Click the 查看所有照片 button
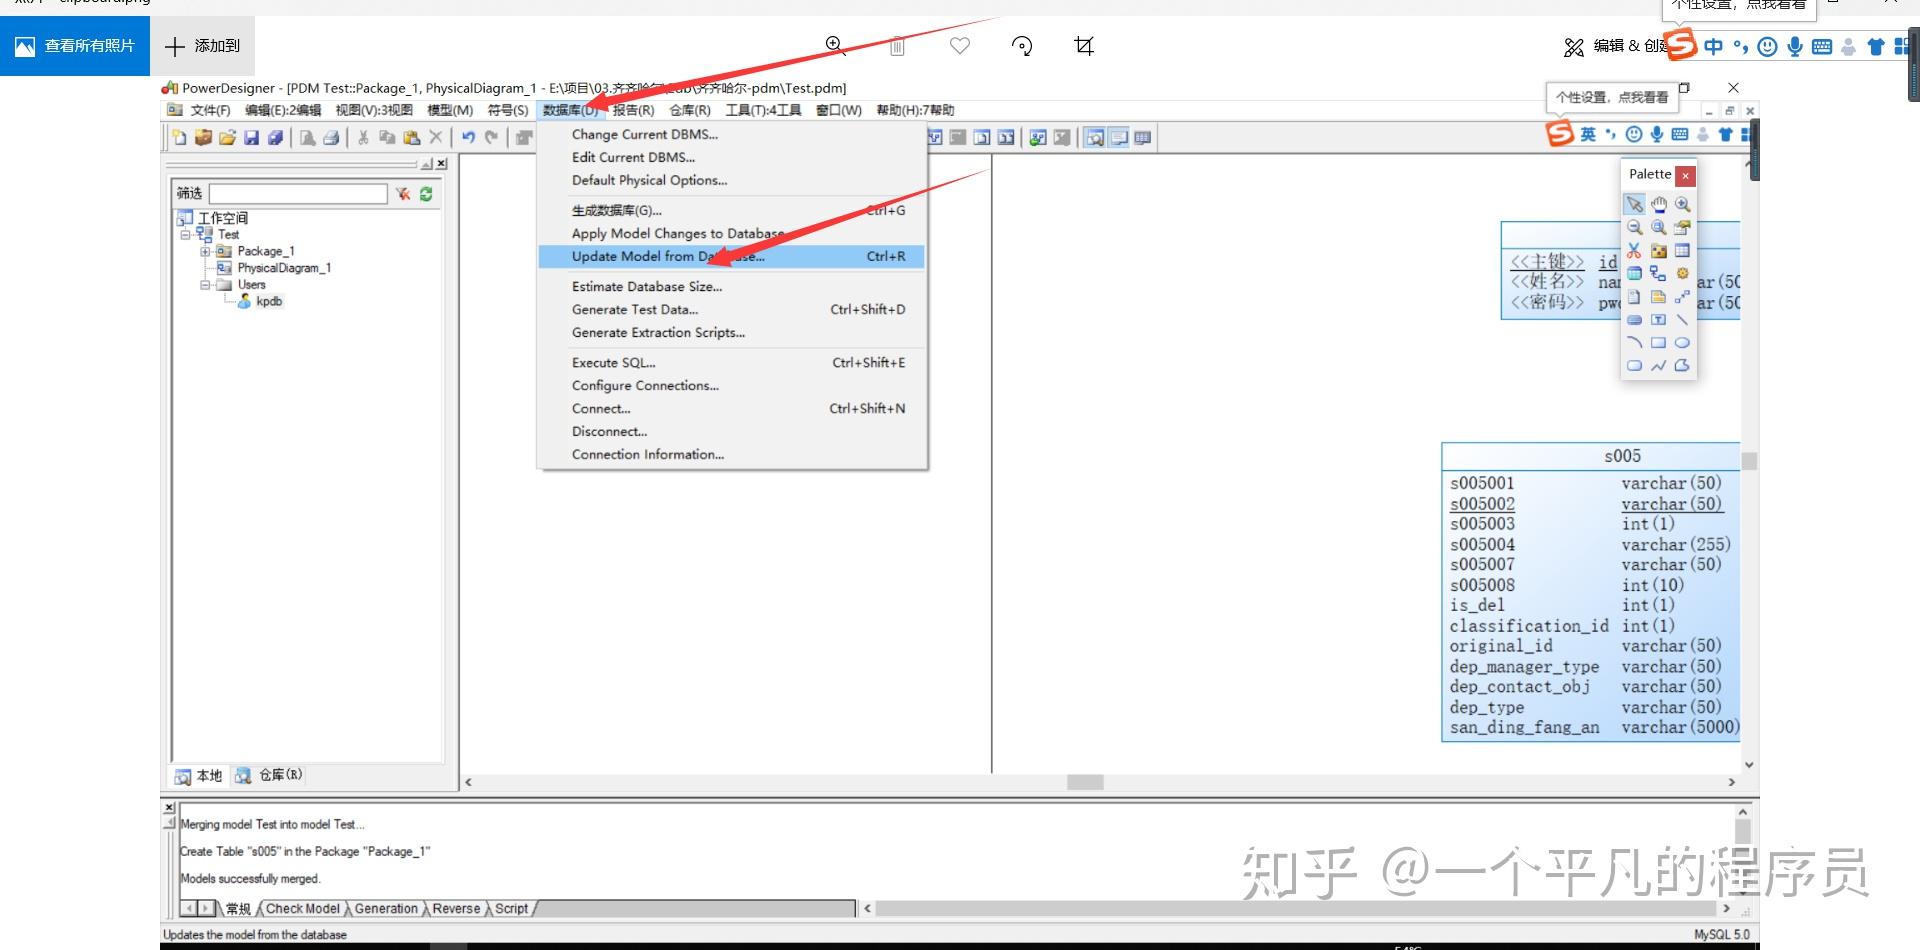 tap(75, 46)
